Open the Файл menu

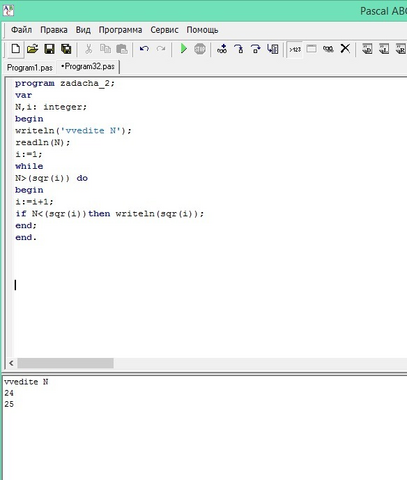click(x=21, y=30)
